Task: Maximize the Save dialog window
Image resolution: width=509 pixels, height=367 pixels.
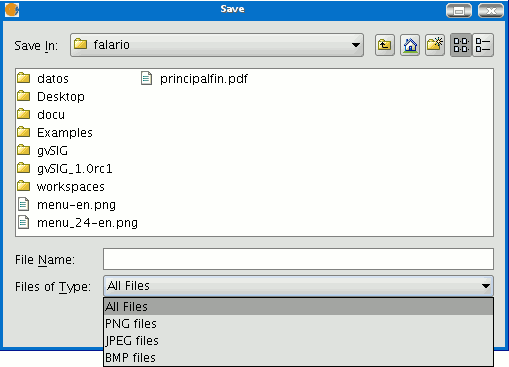Action: coord(459,10)
